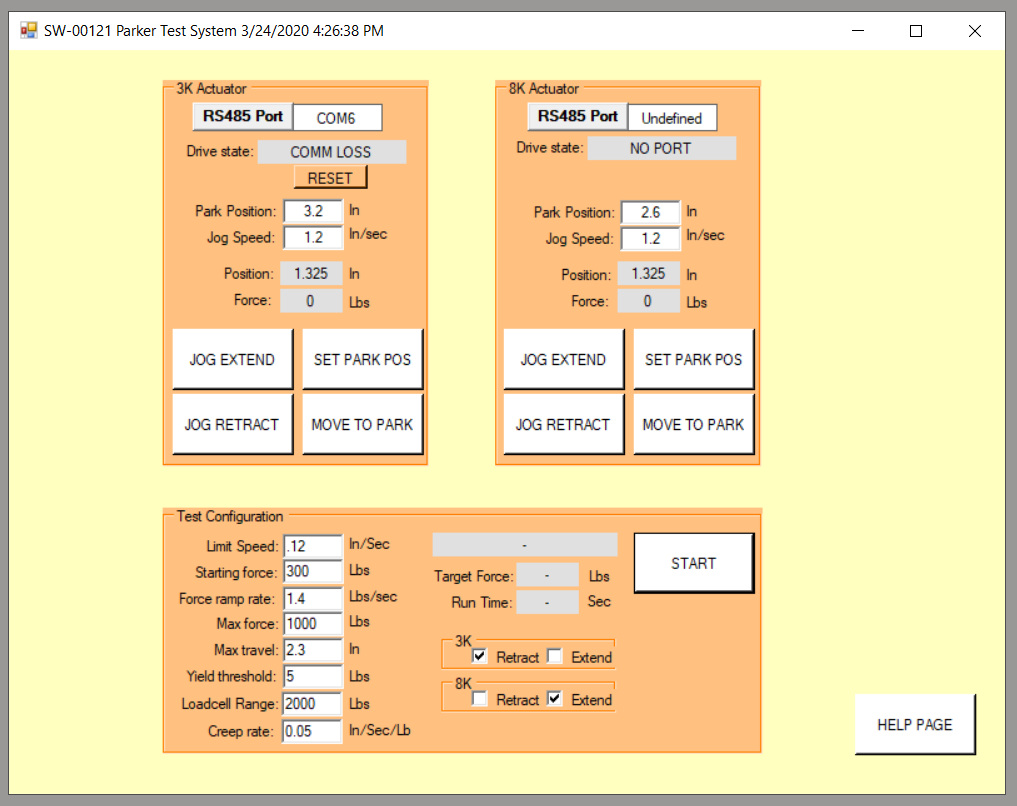Click the 3K Actuator RS485 Port button
1017x806 pixels.
click(243, 117)
